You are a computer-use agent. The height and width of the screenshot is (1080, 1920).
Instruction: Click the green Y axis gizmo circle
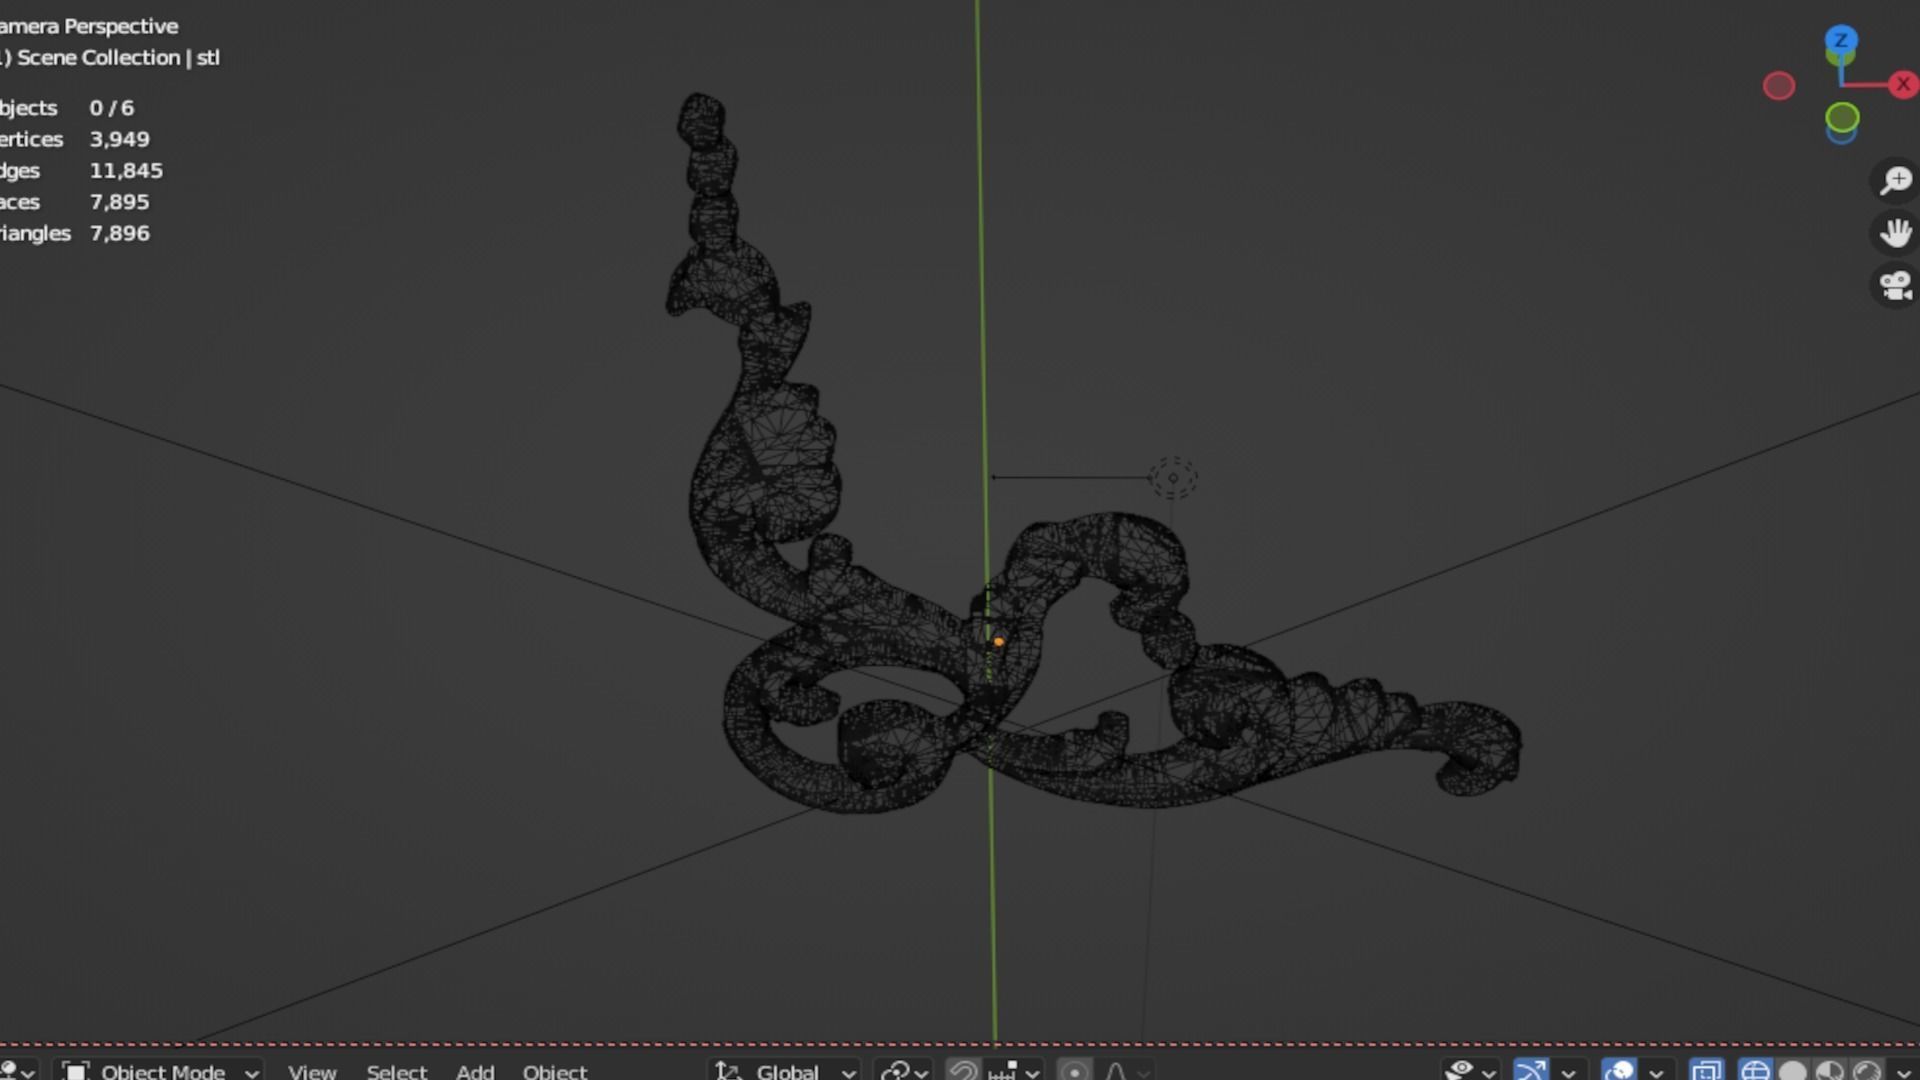tap(1842, 118)
